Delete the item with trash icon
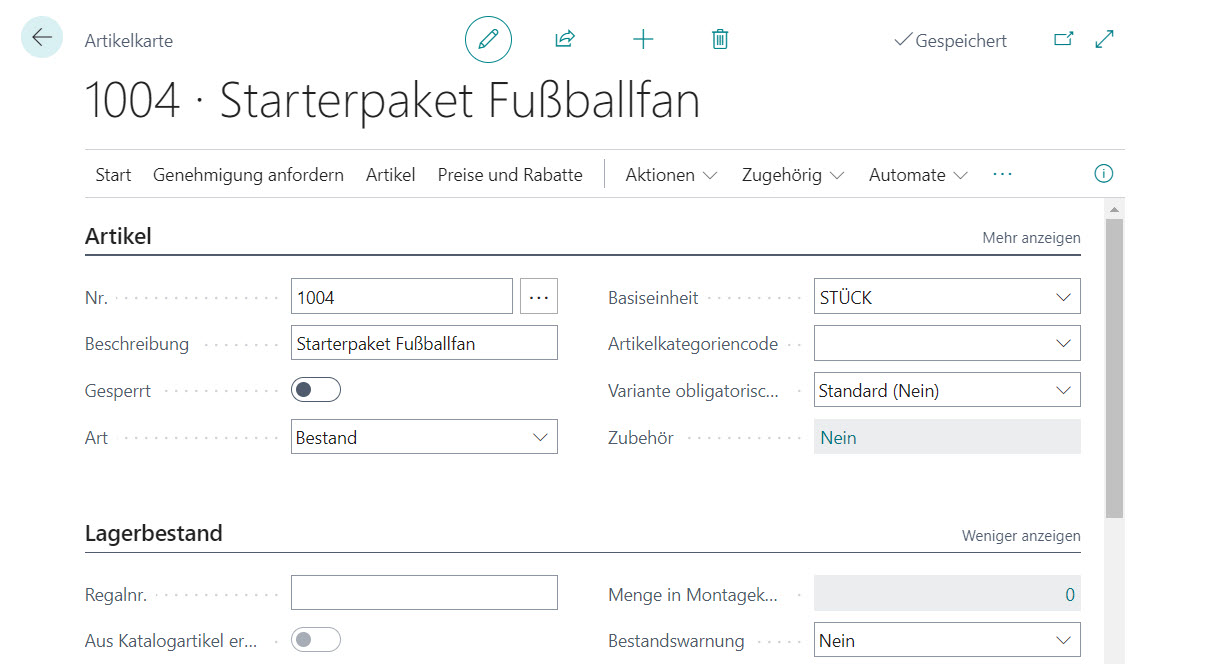This screenshot has width=1208, height=664. tap(720, 40)
